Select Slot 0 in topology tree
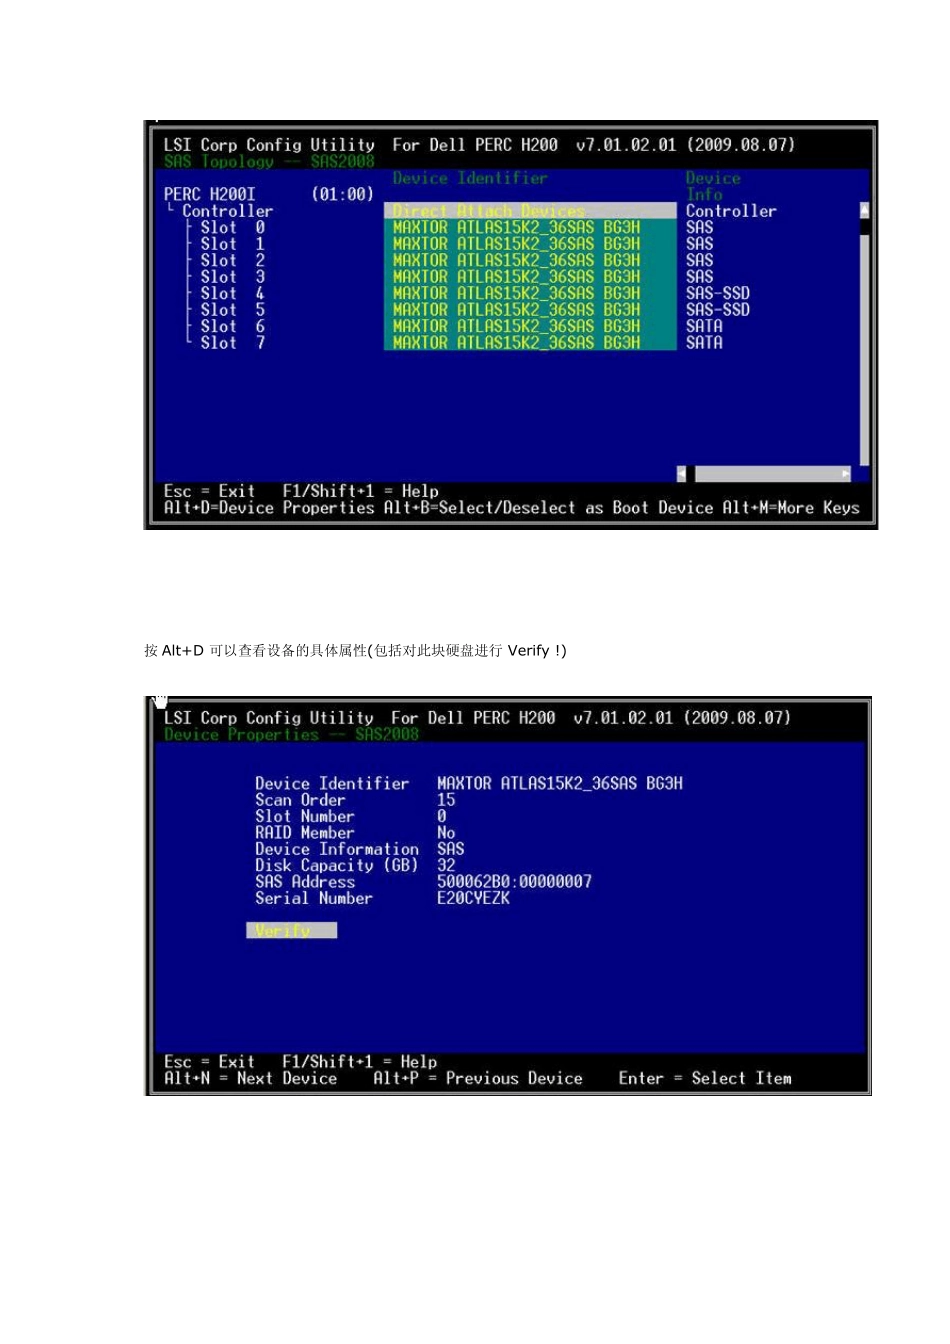The height and width of the screenshot is (1344, 950). (232, 228)
